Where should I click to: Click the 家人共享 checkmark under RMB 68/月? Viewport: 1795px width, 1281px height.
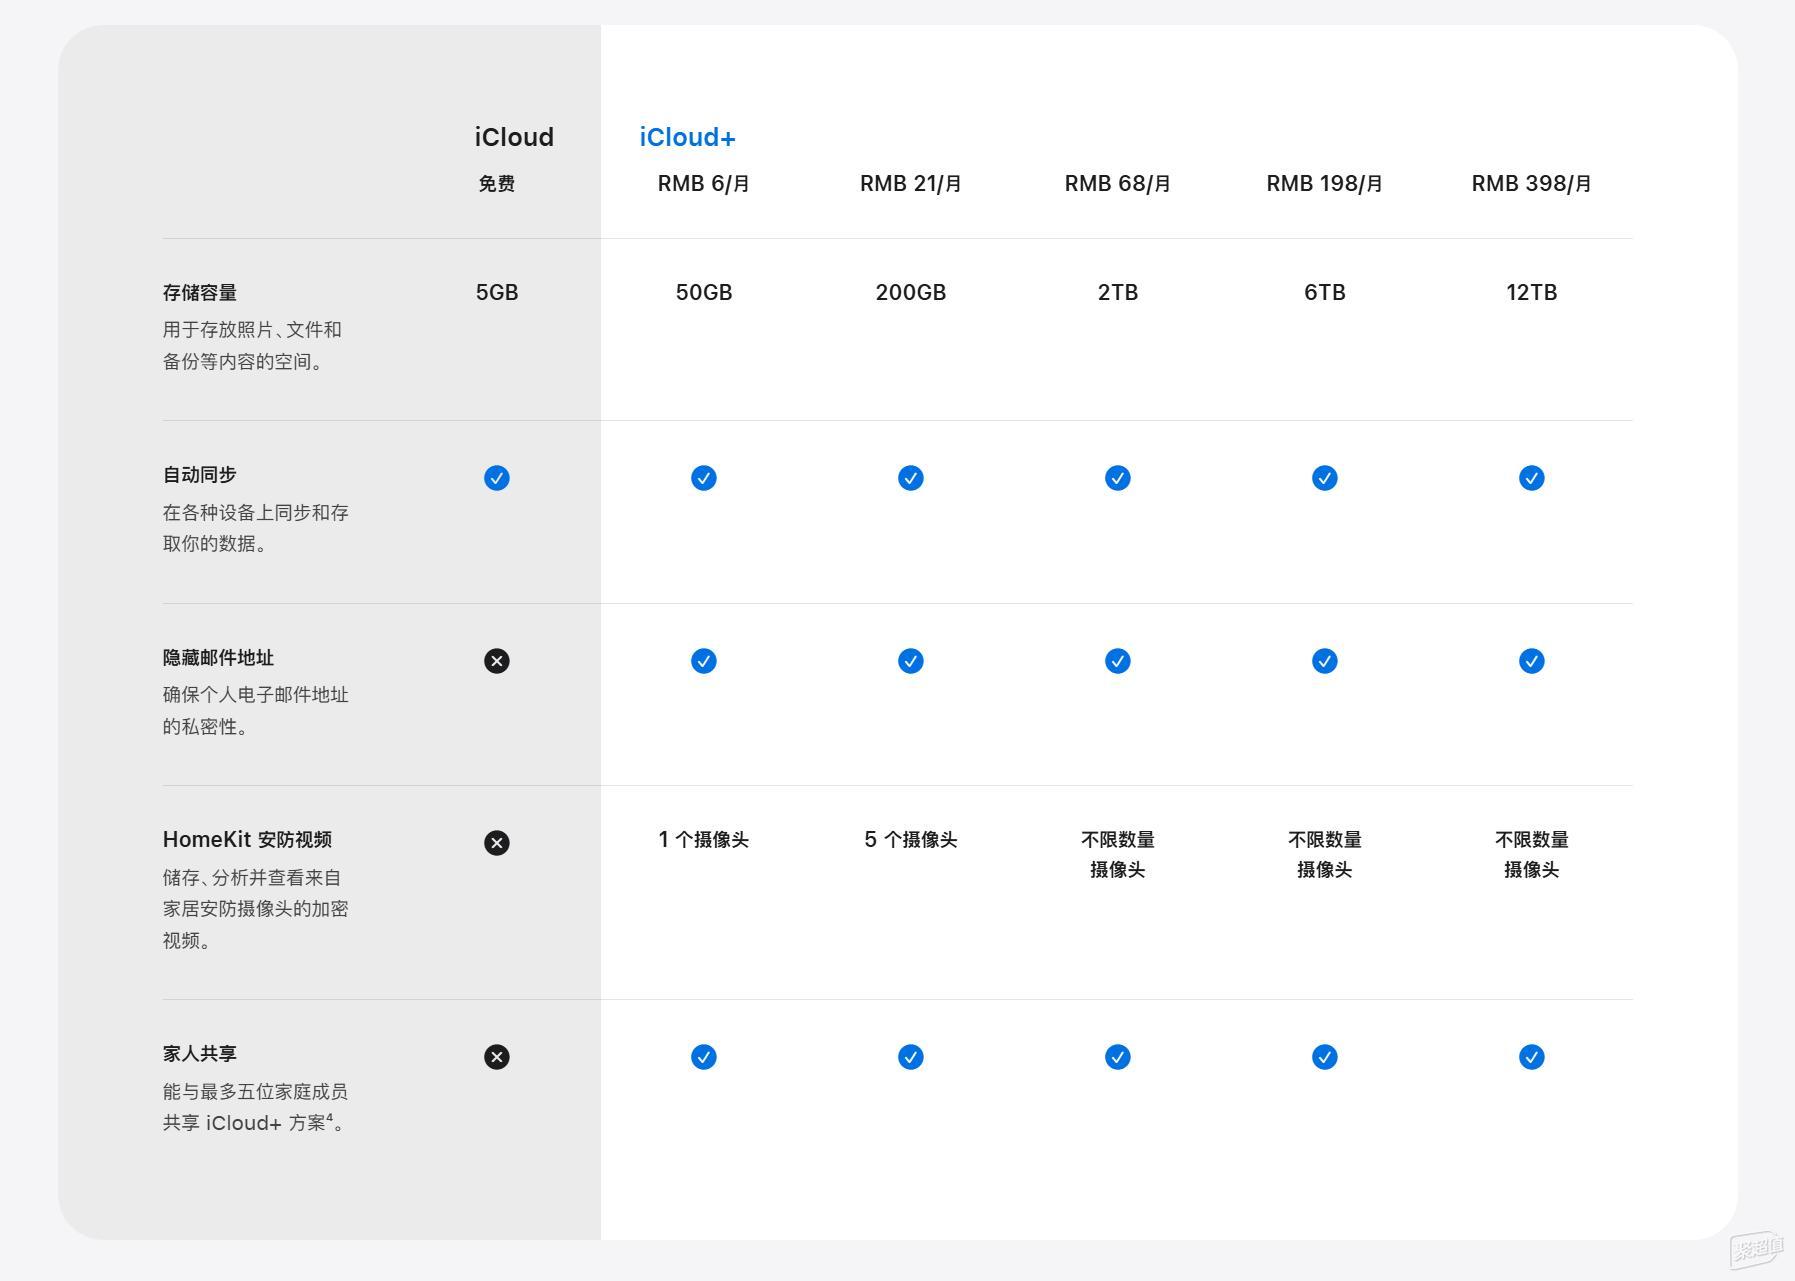1118,1057
